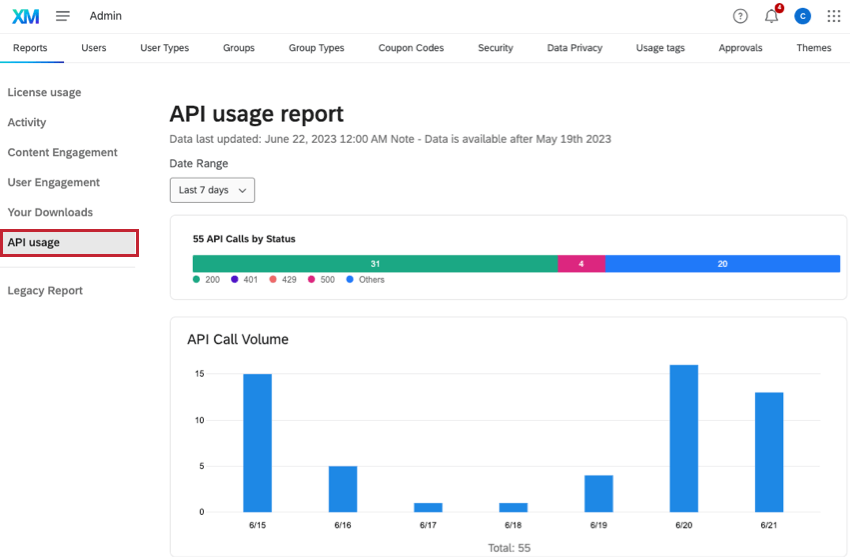Toggle the 401 legend item

pyautogui.click(x=244, y=280)
